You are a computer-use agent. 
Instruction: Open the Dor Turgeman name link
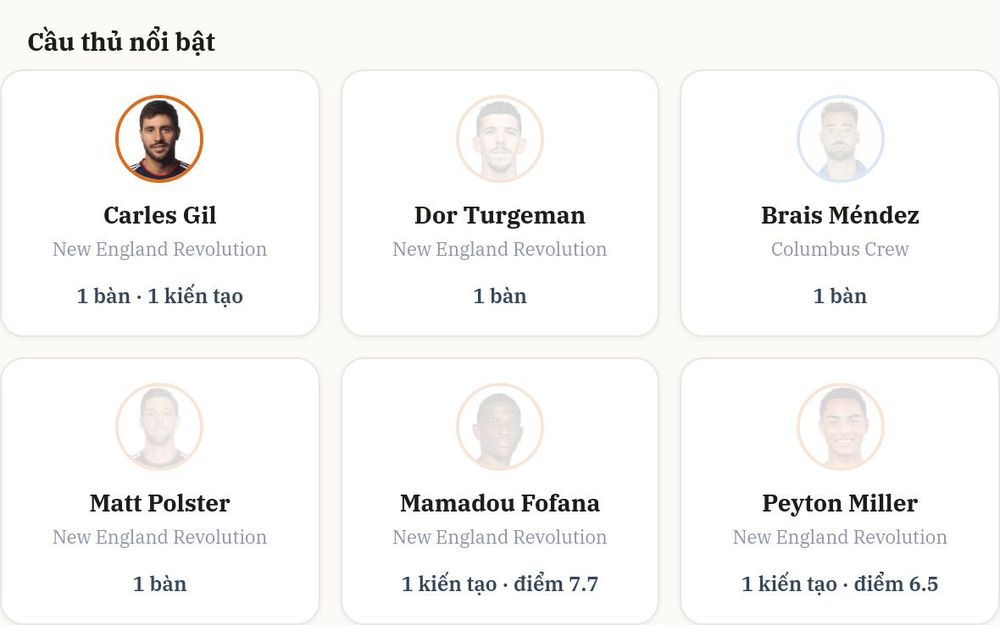pos(499,216)
